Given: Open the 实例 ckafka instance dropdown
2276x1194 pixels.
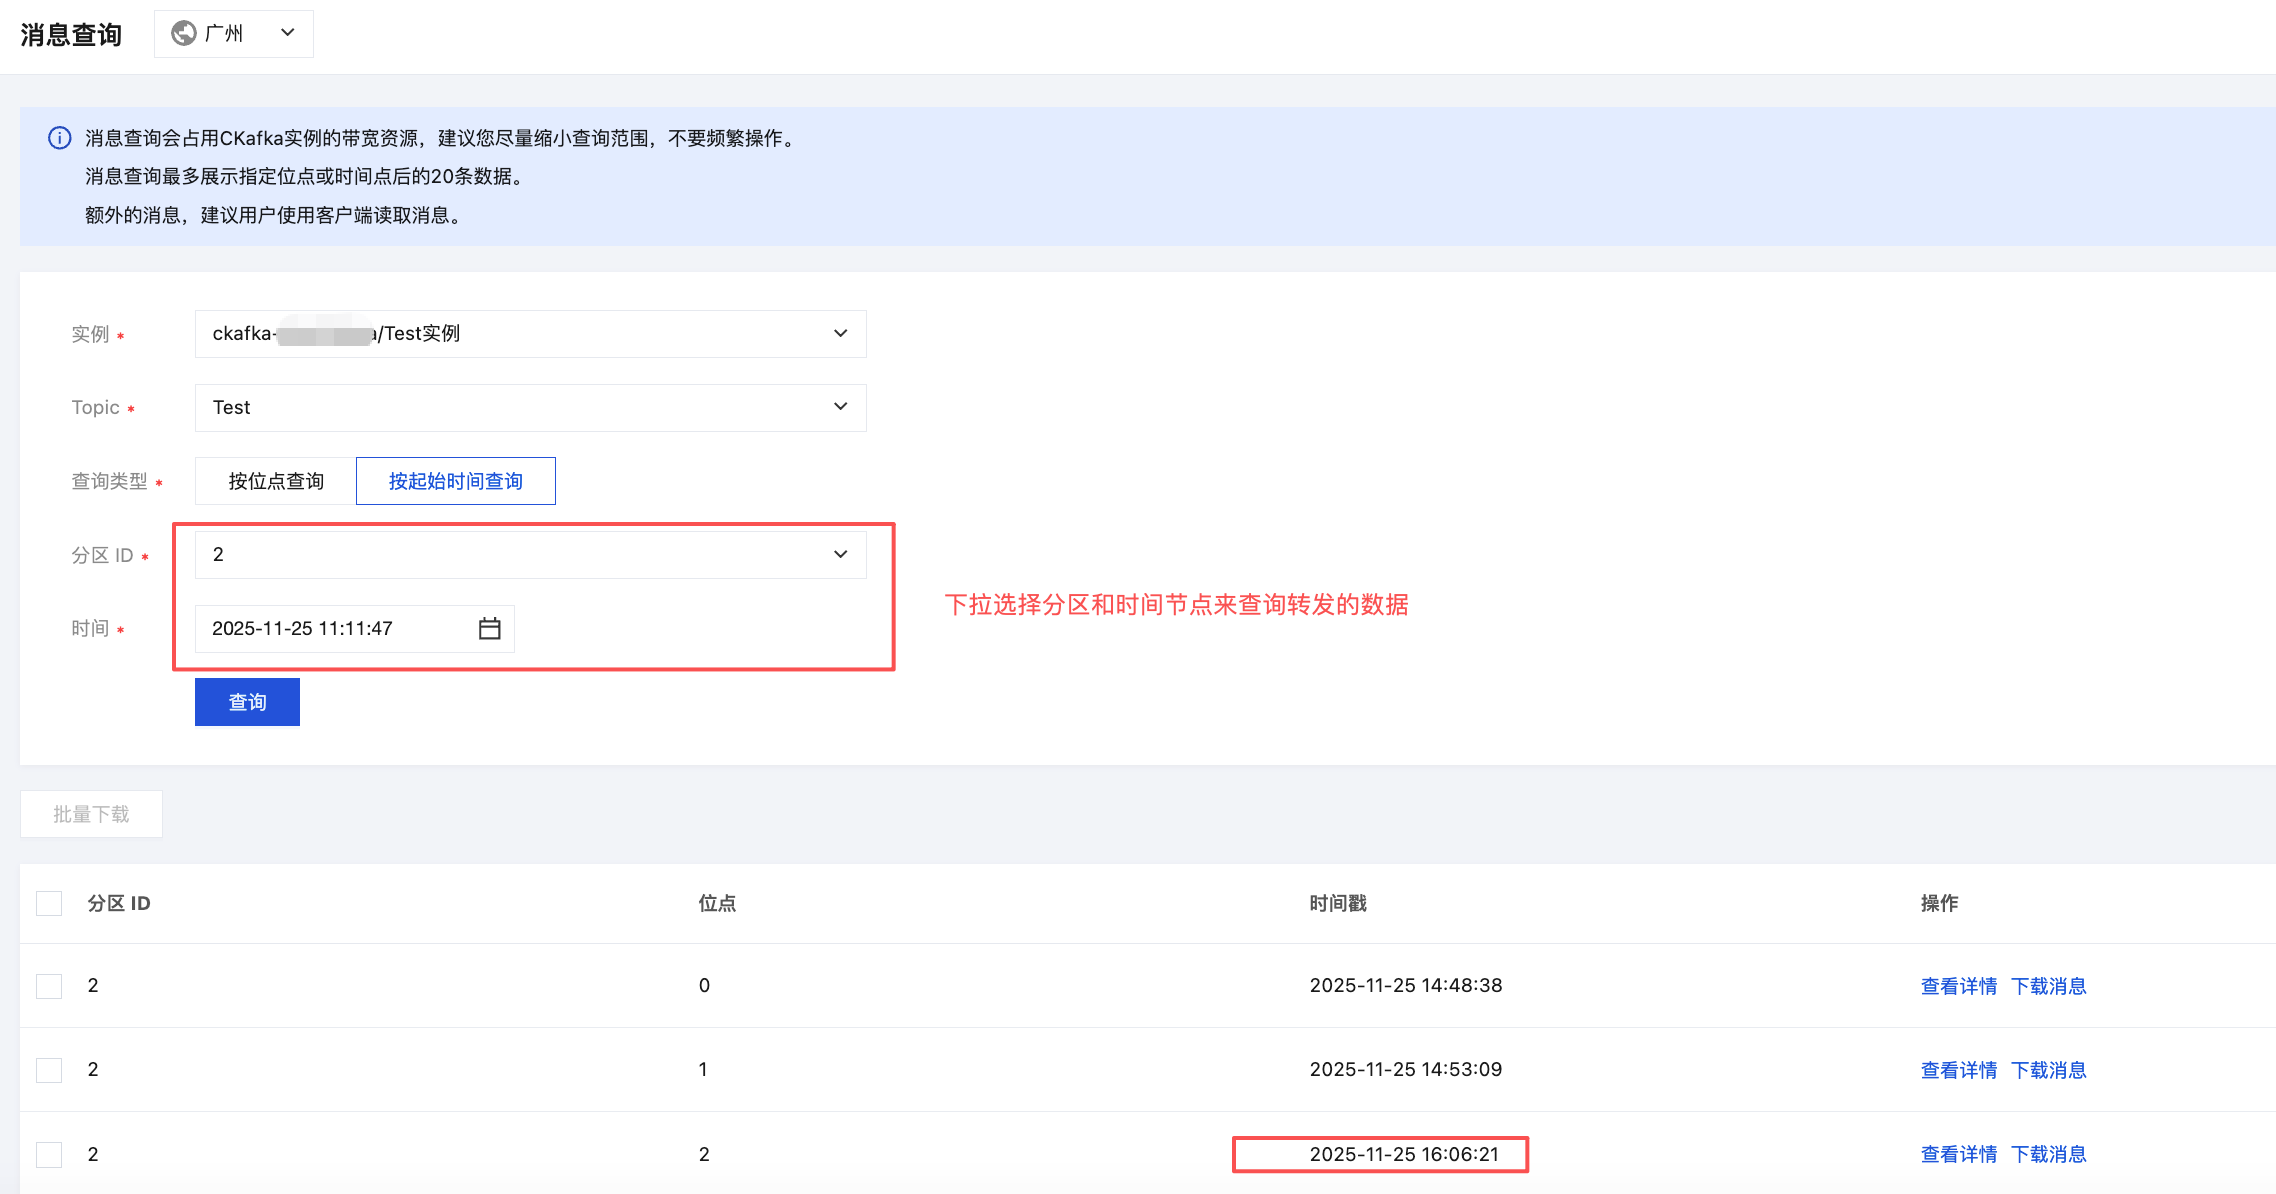Looking at the screenshot, I should click(530, 334).
